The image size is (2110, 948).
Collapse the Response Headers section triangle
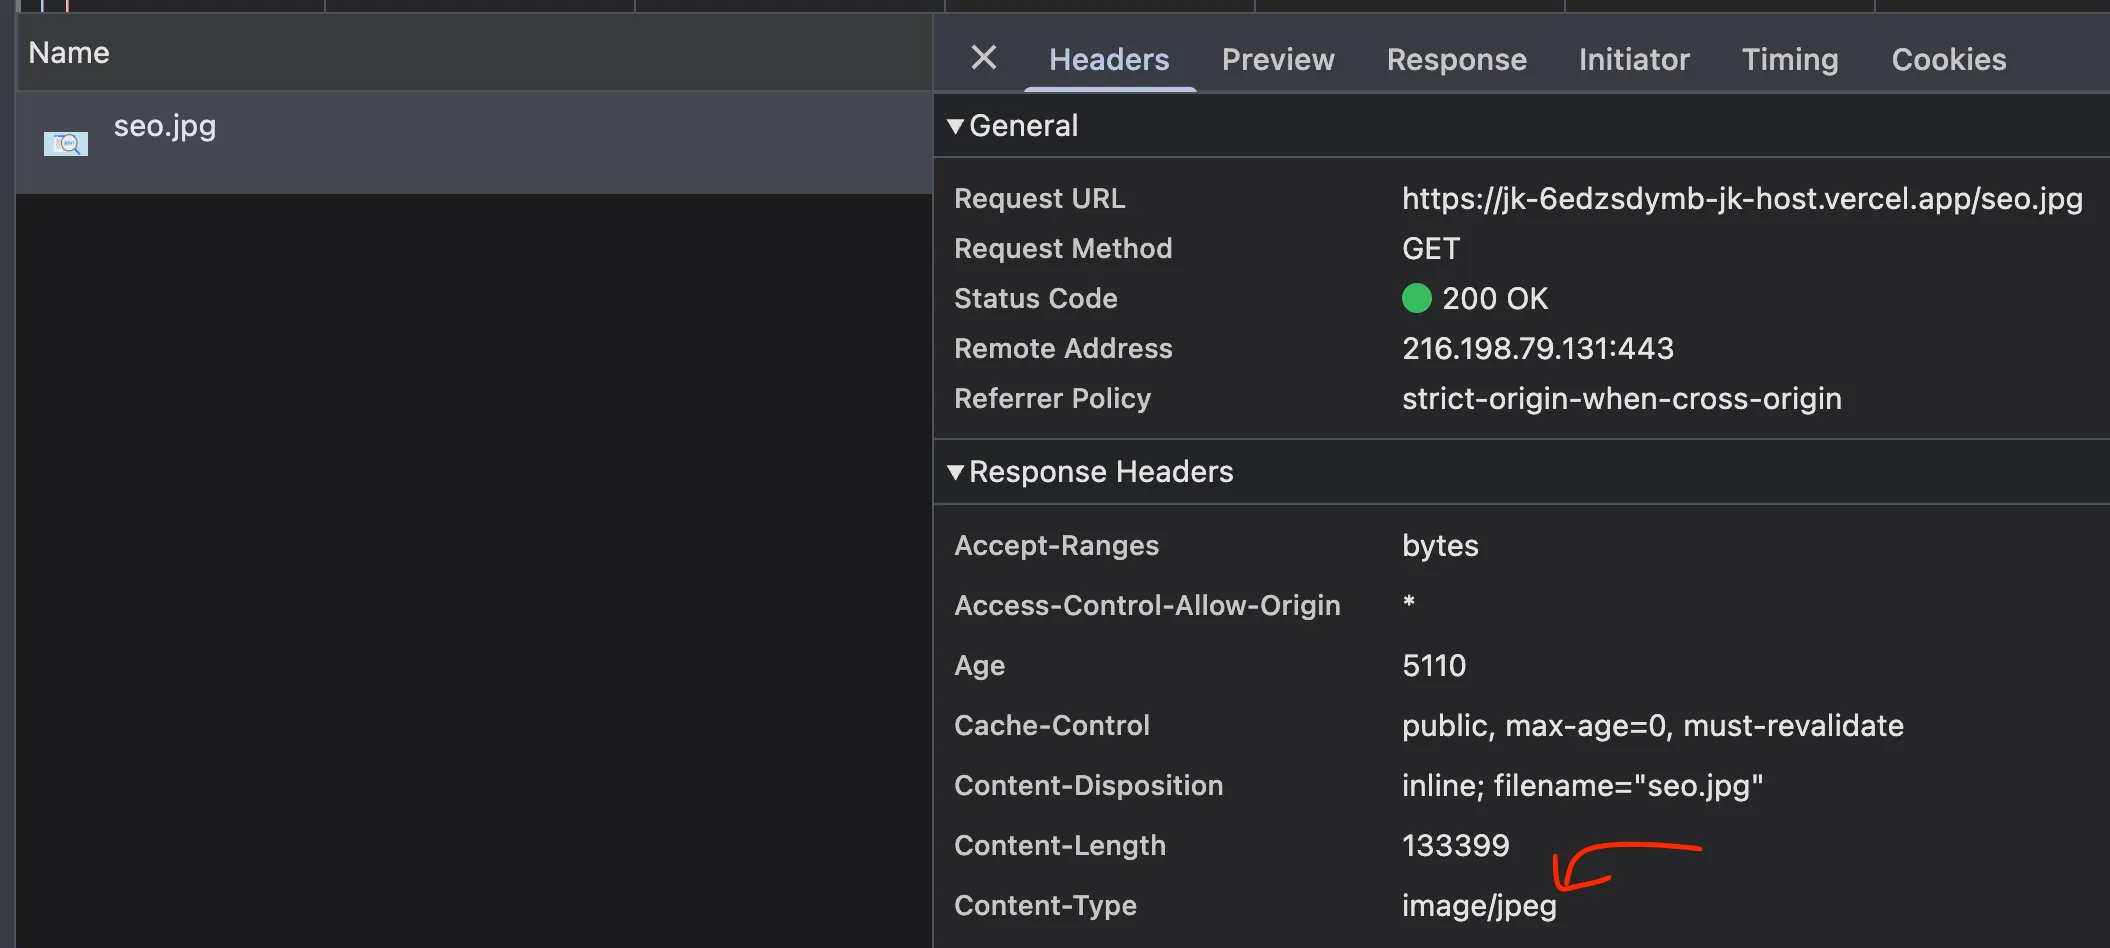(955, 472)
